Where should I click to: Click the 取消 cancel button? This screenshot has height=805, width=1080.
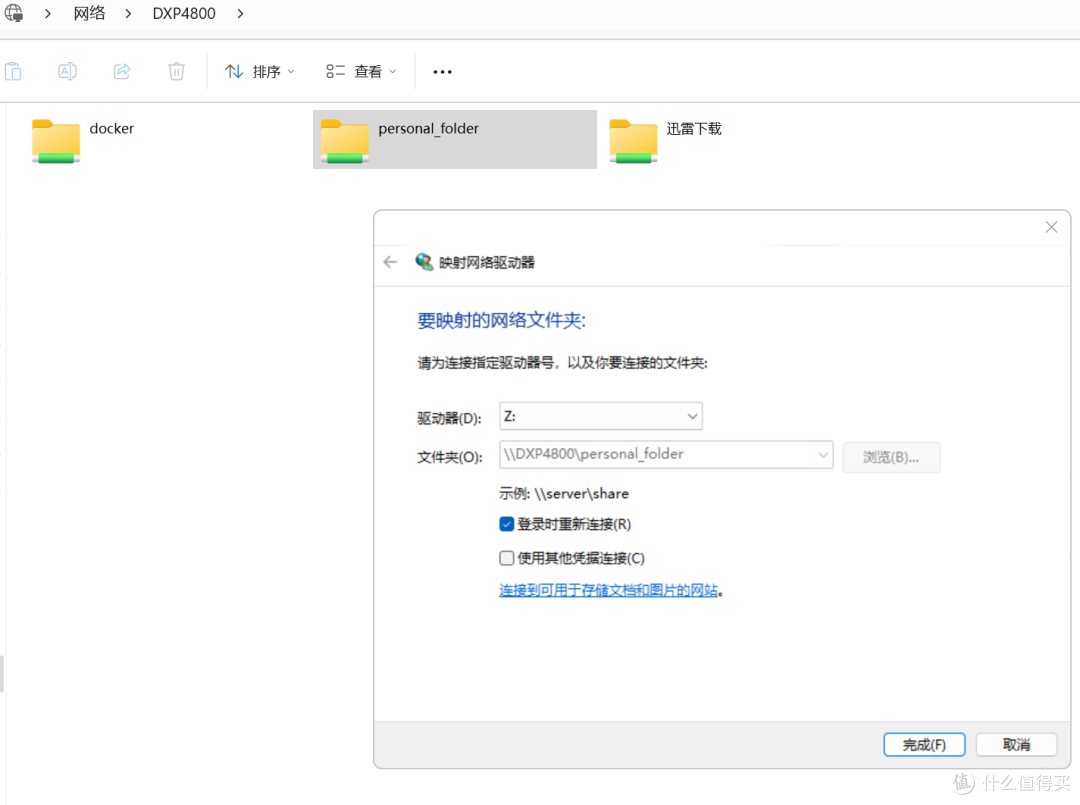tap(1016, 744)
